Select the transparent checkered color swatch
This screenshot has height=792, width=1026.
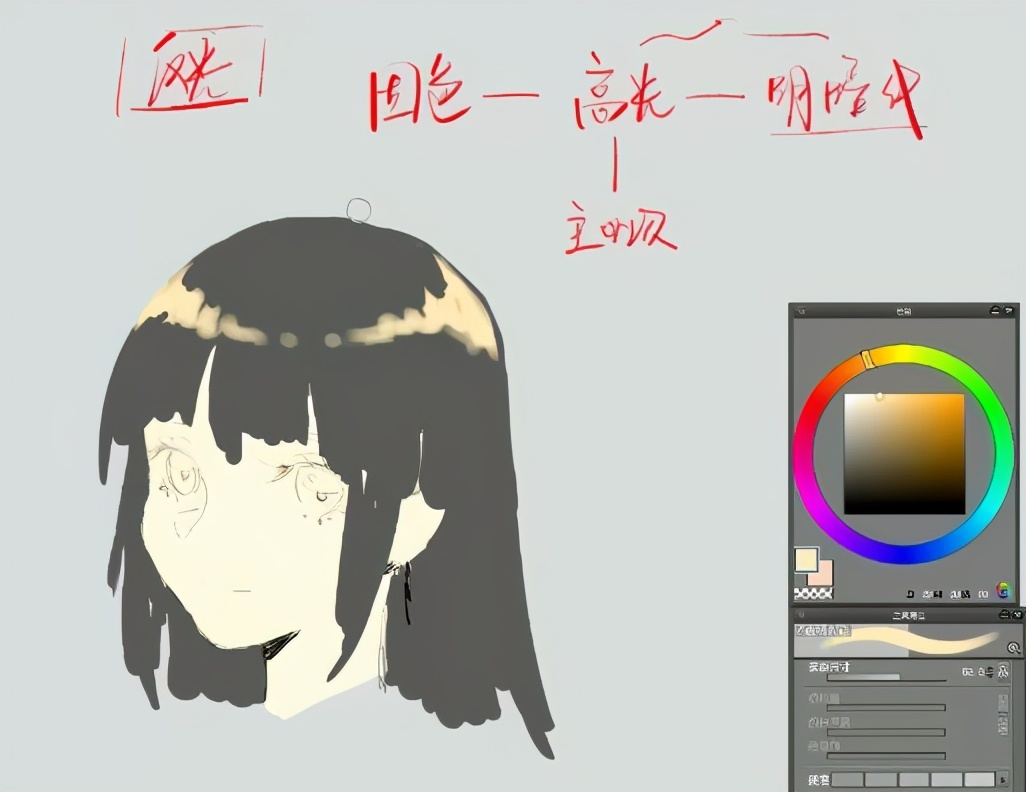click(x=812, y=593)
